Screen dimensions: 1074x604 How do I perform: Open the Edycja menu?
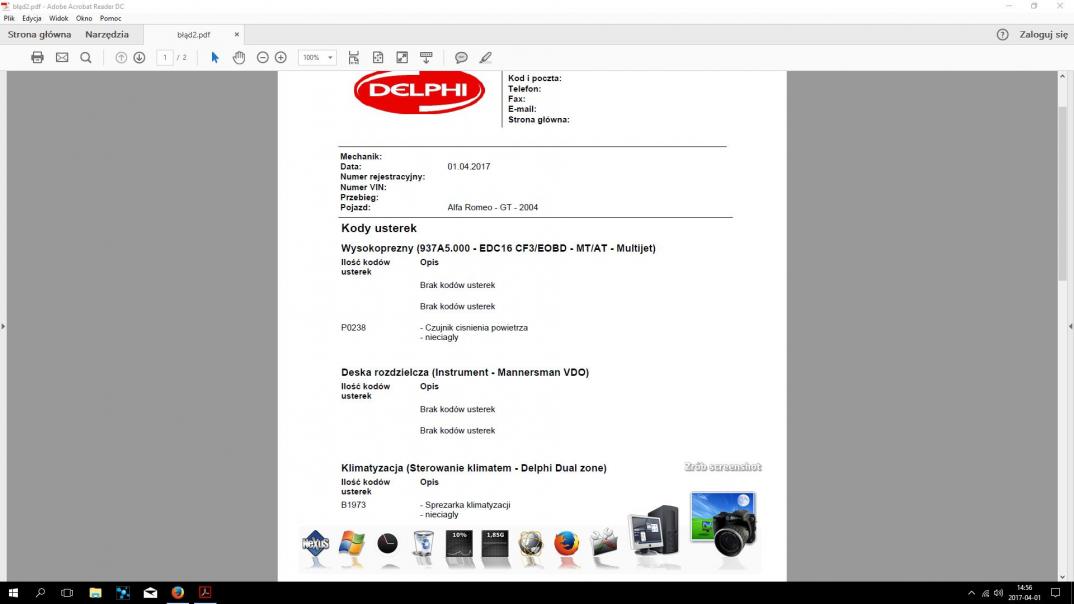click(32, 18)
